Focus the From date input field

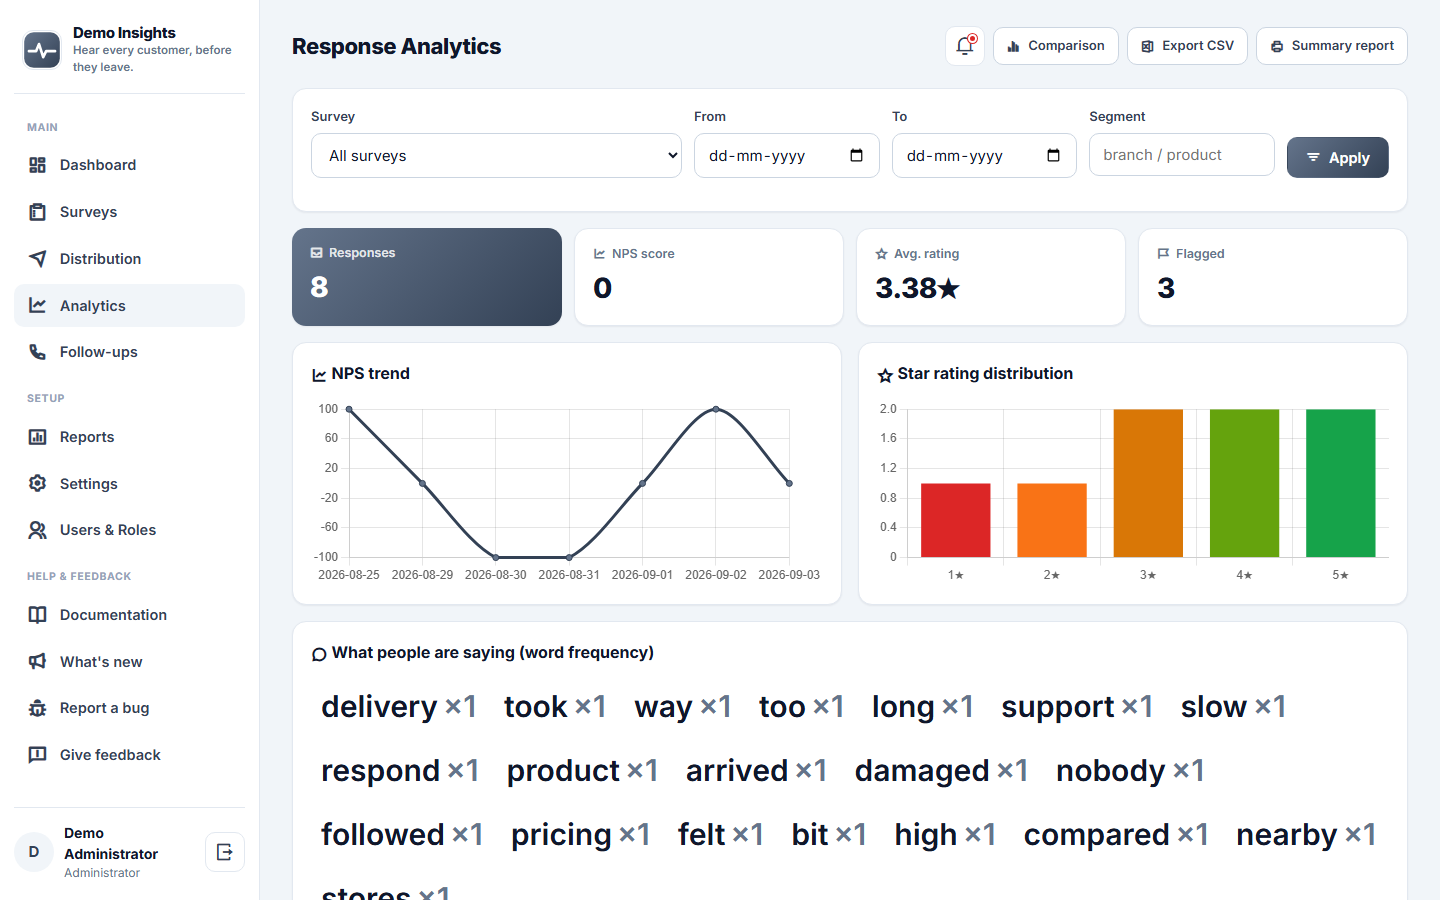point(787,156)
